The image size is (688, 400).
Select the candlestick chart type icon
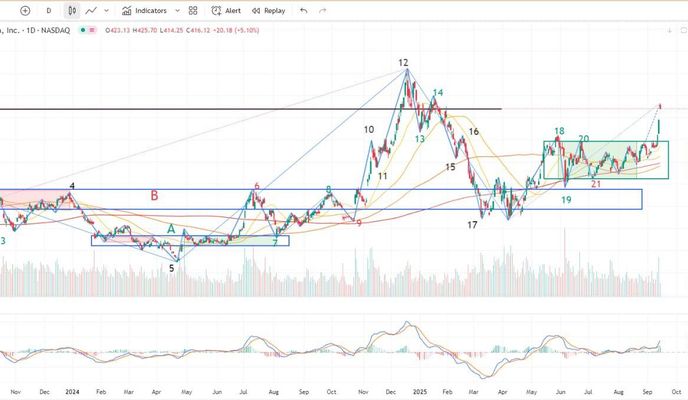click(x=71, y=10)
